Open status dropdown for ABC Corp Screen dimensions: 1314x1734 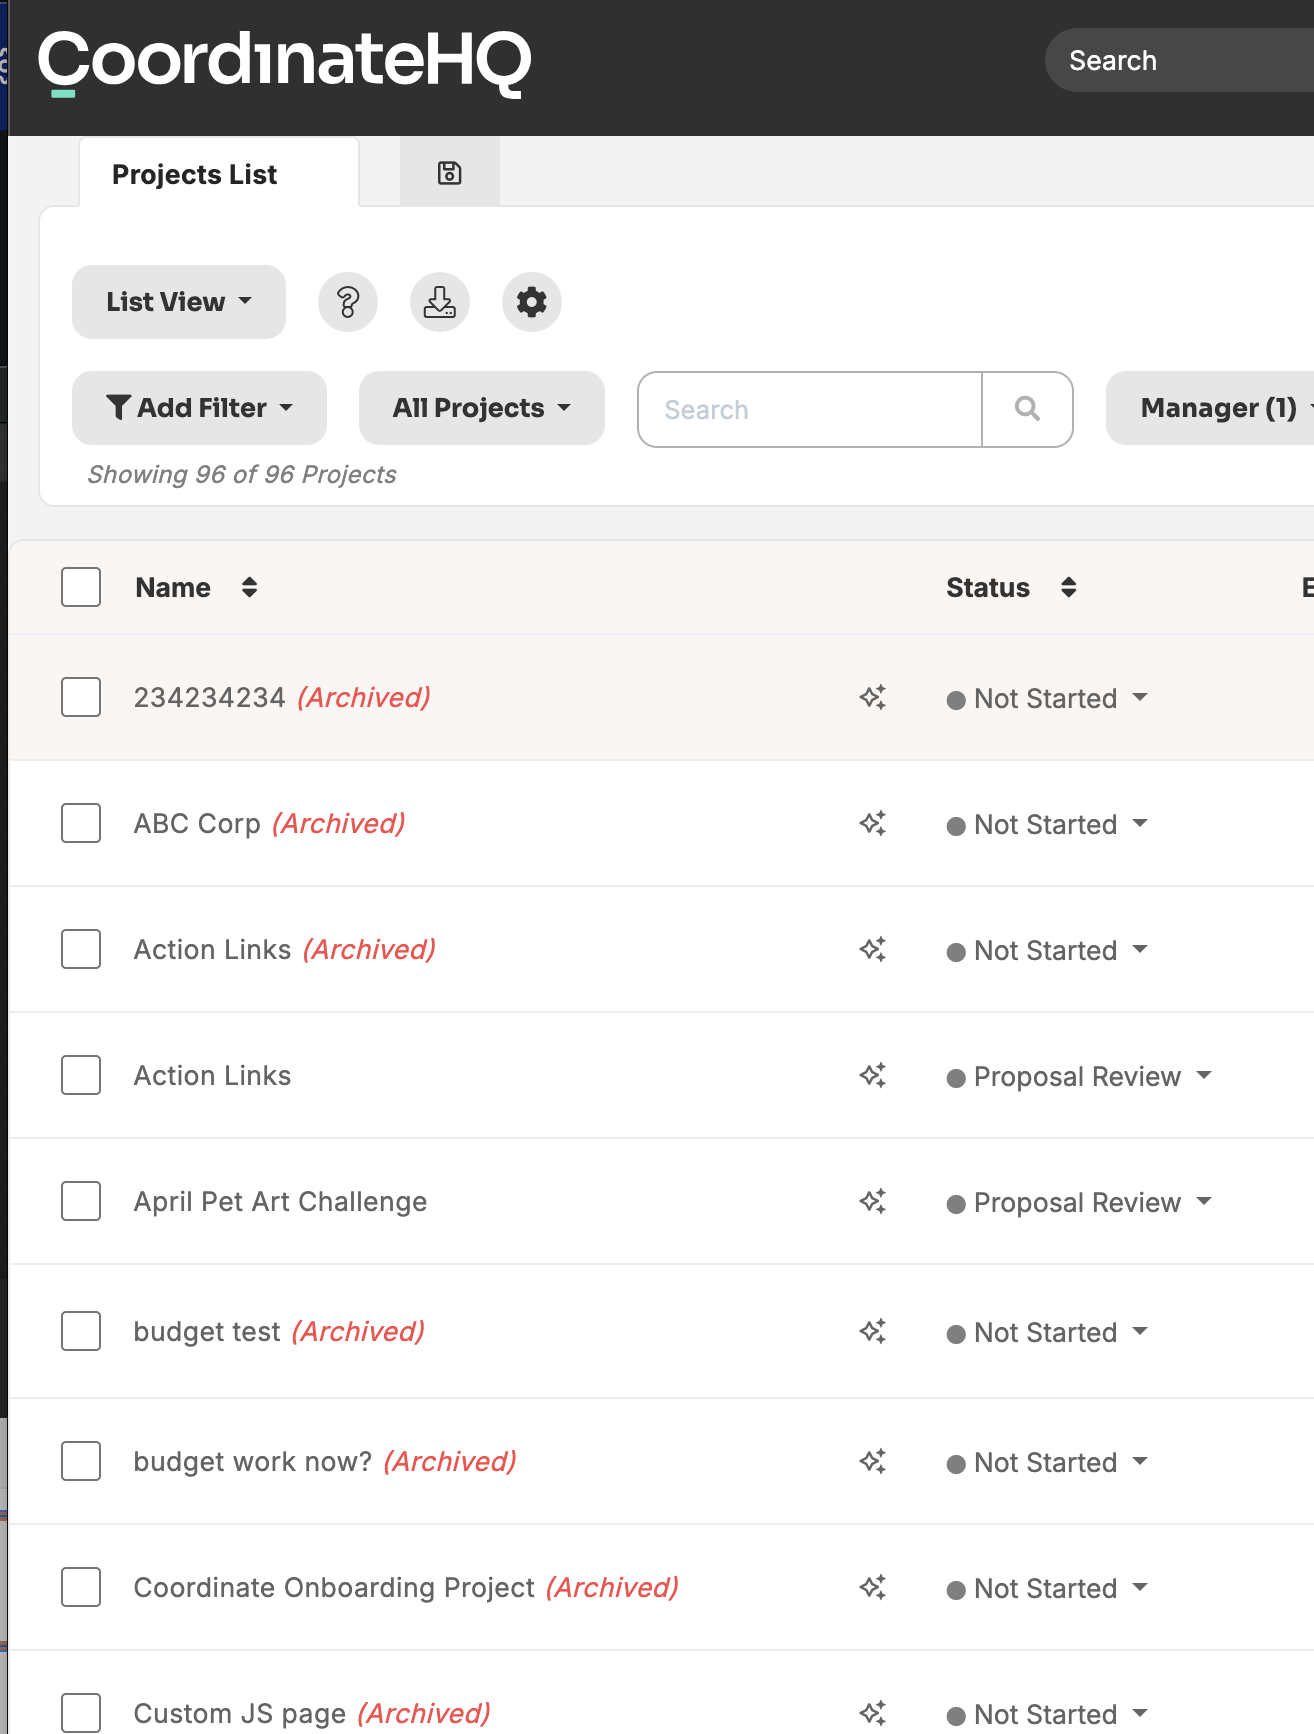pyautogui.click(x=1047, y=824)
